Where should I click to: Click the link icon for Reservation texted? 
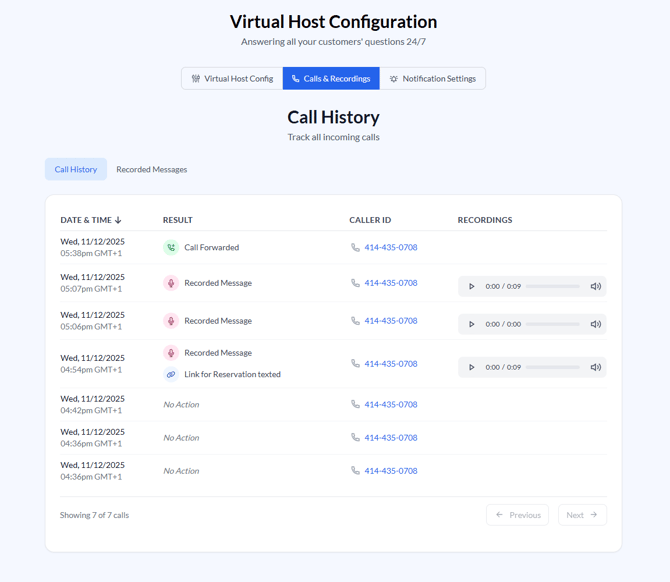pos(171,375)
